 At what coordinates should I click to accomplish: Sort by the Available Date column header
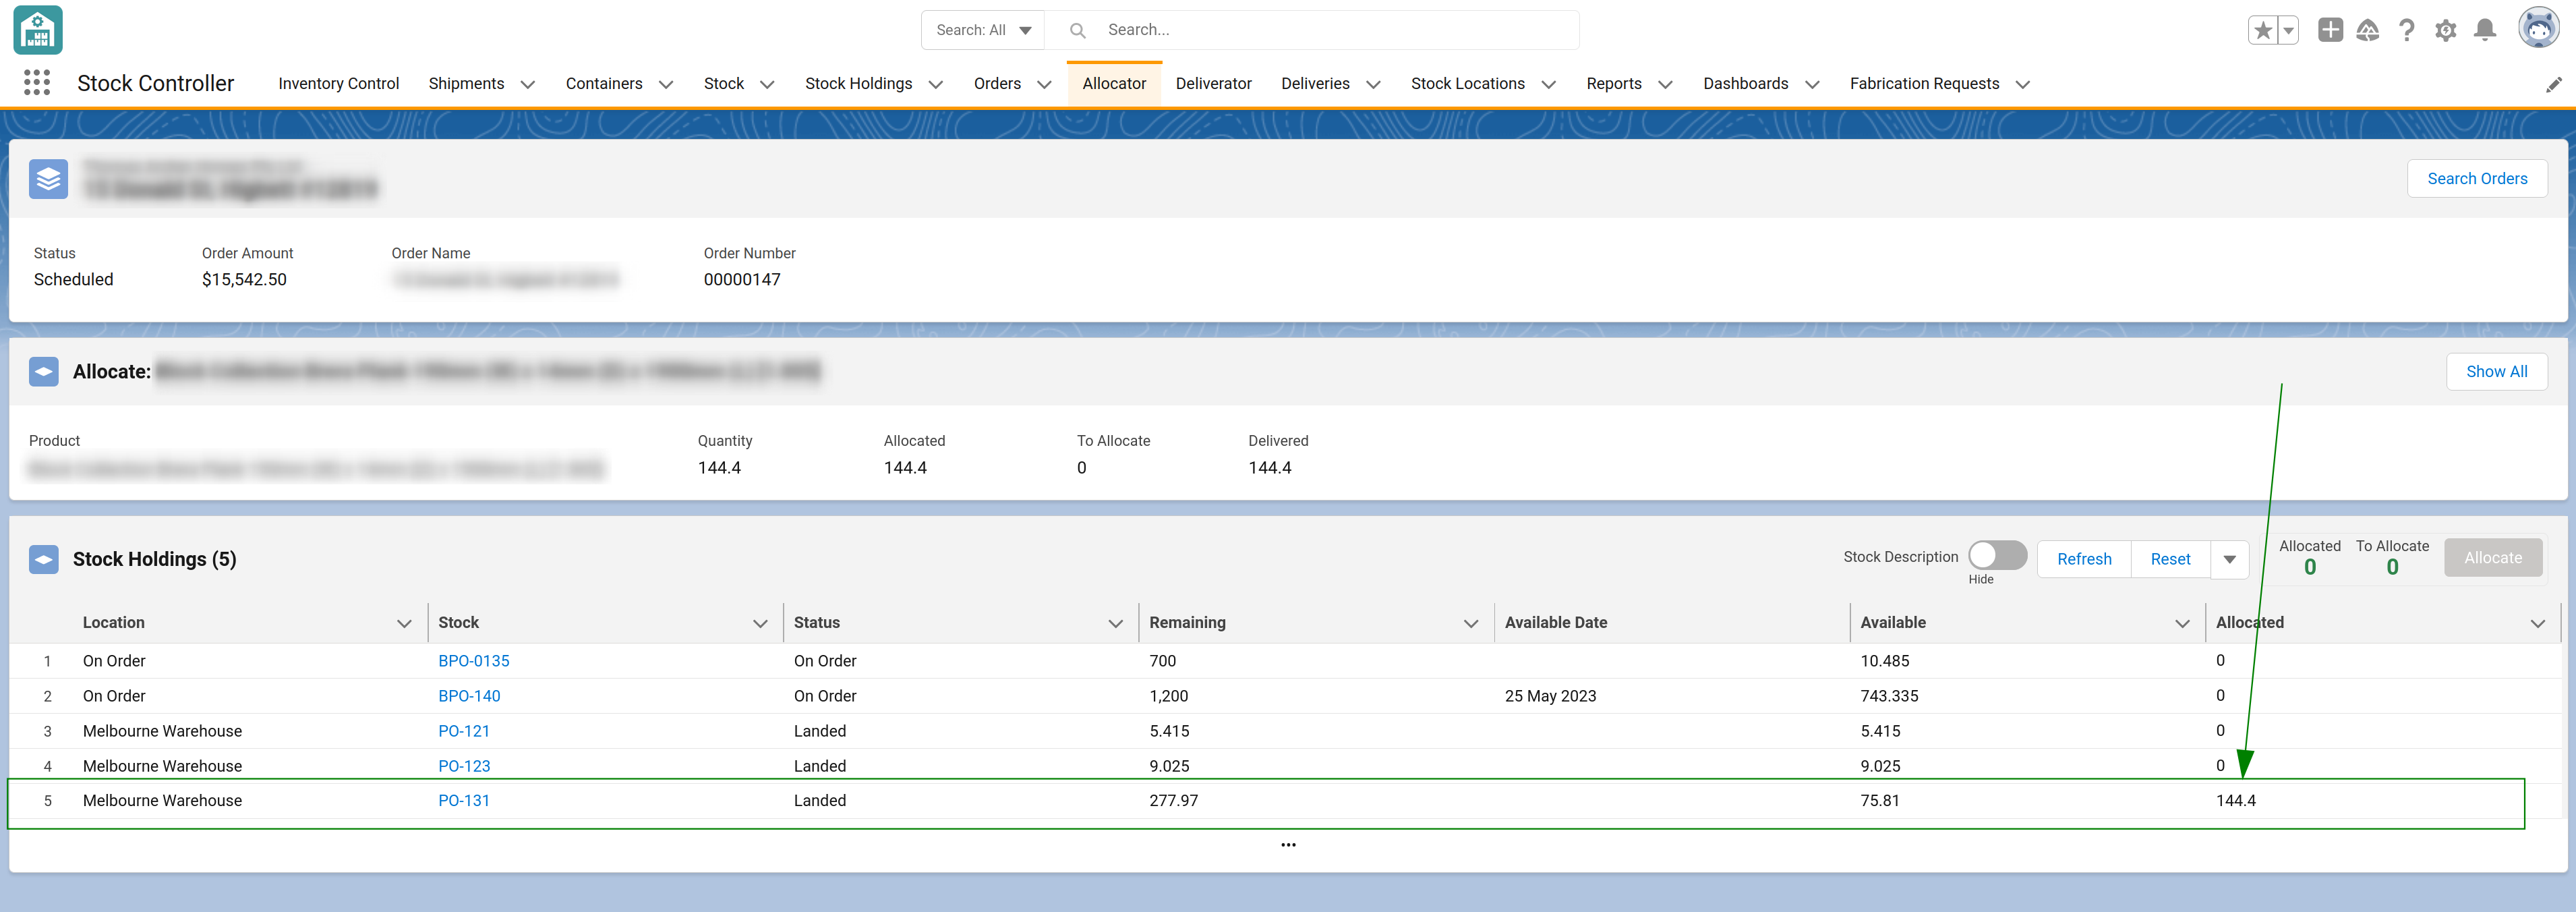(x=1555, y=623)
